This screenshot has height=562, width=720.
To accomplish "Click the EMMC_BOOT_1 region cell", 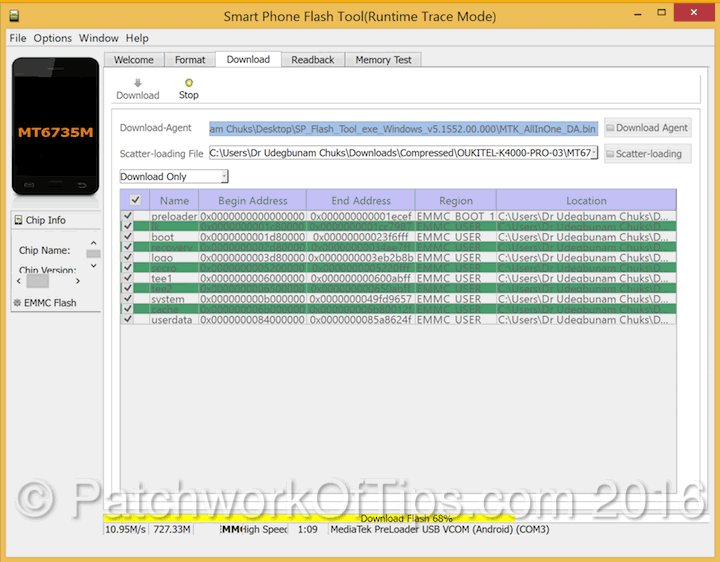I will click(456, 216).
